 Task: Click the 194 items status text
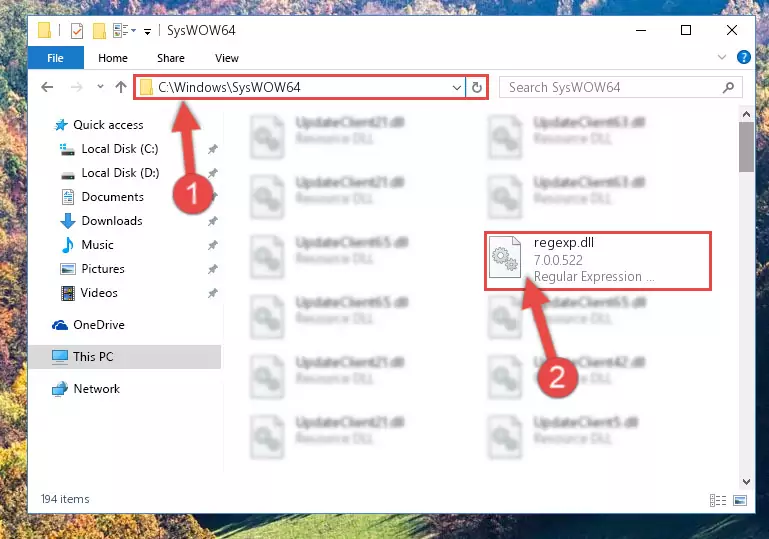click(x=65, y=499)
